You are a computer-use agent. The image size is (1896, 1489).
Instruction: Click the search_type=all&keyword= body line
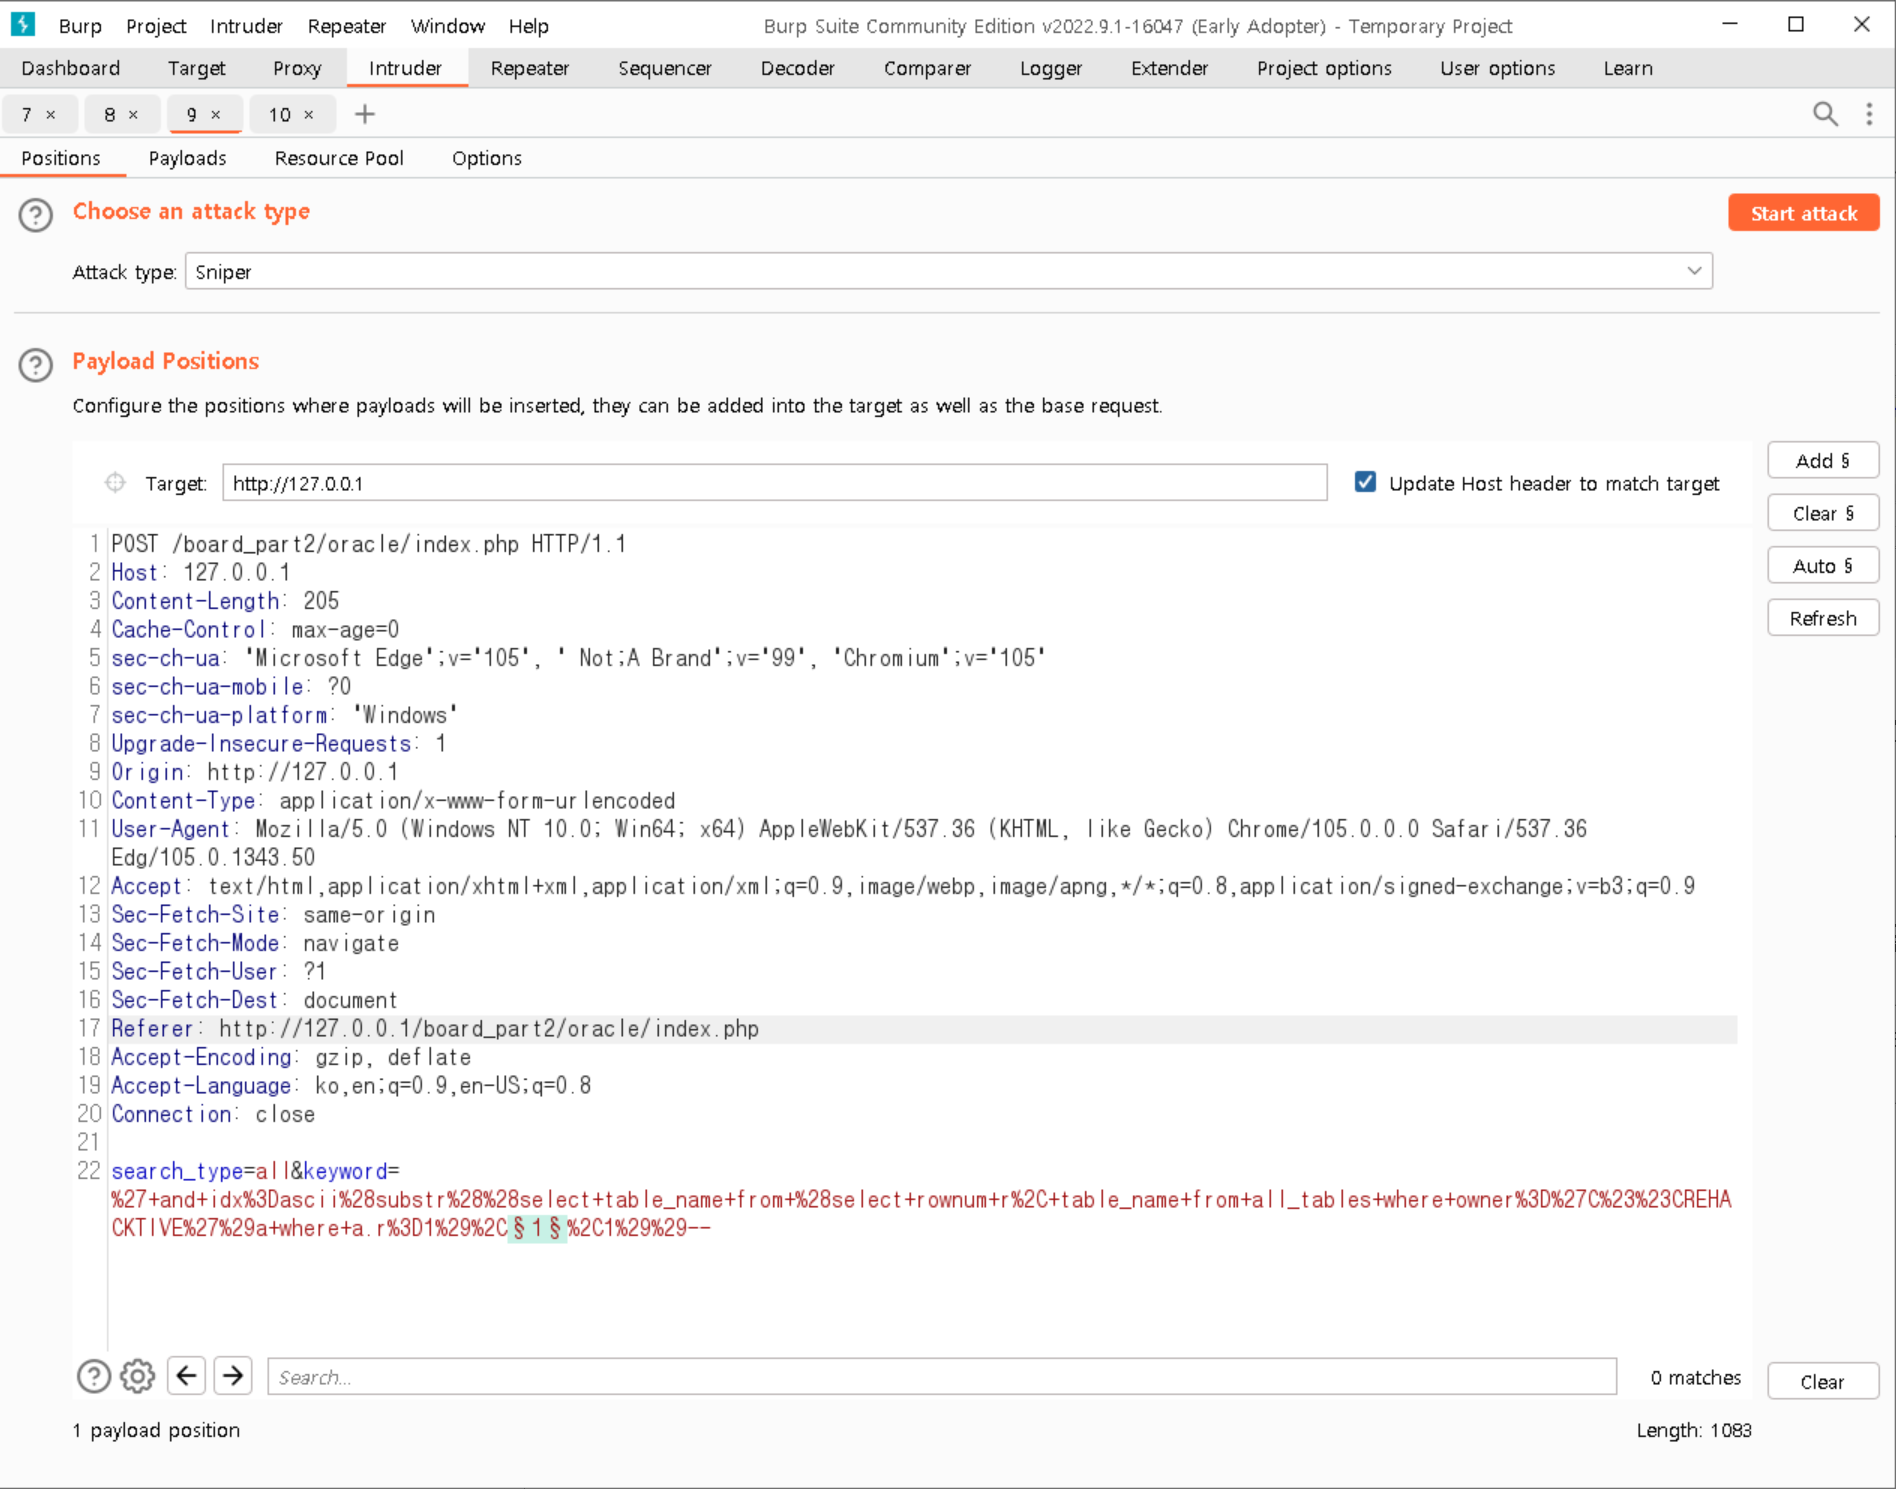[255, 1170]
